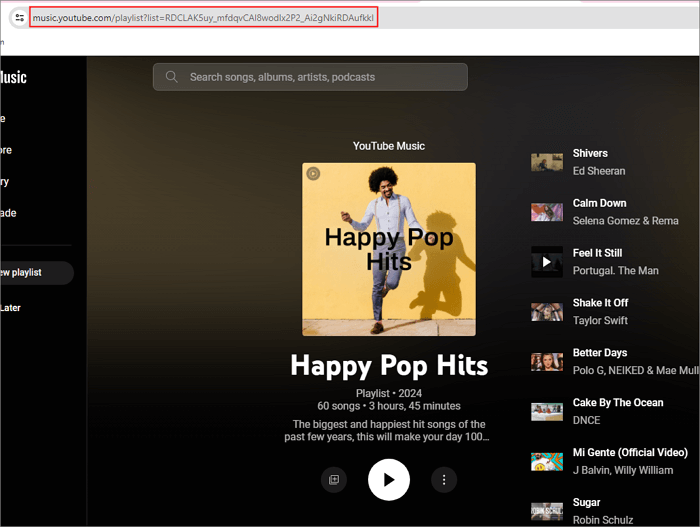Click the save playlist to library icon
This screenshot has width=700, height=527.
334,480
